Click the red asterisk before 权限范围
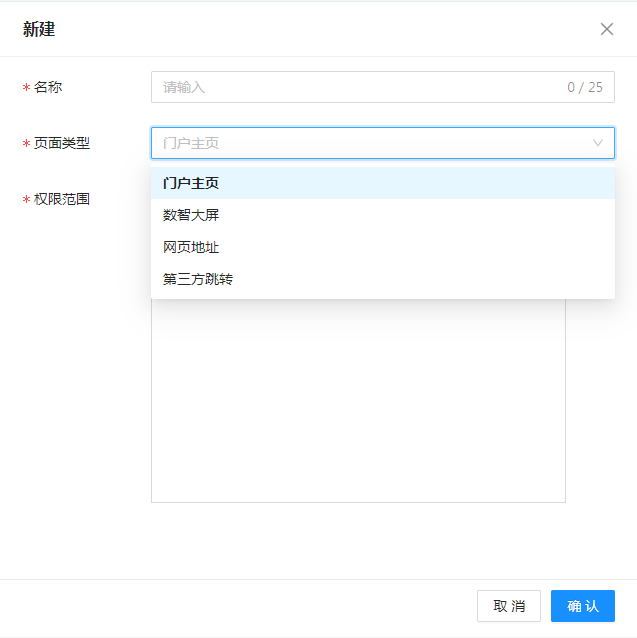 click(x=26, y=200)
